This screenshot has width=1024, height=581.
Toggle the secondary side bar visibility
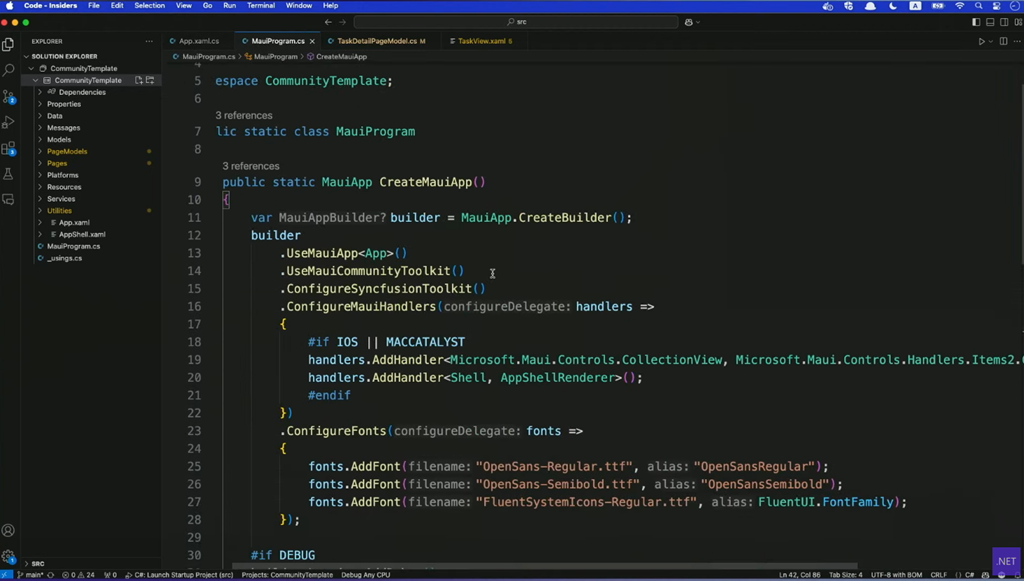pyautogui.click(x=1003, y=22)
